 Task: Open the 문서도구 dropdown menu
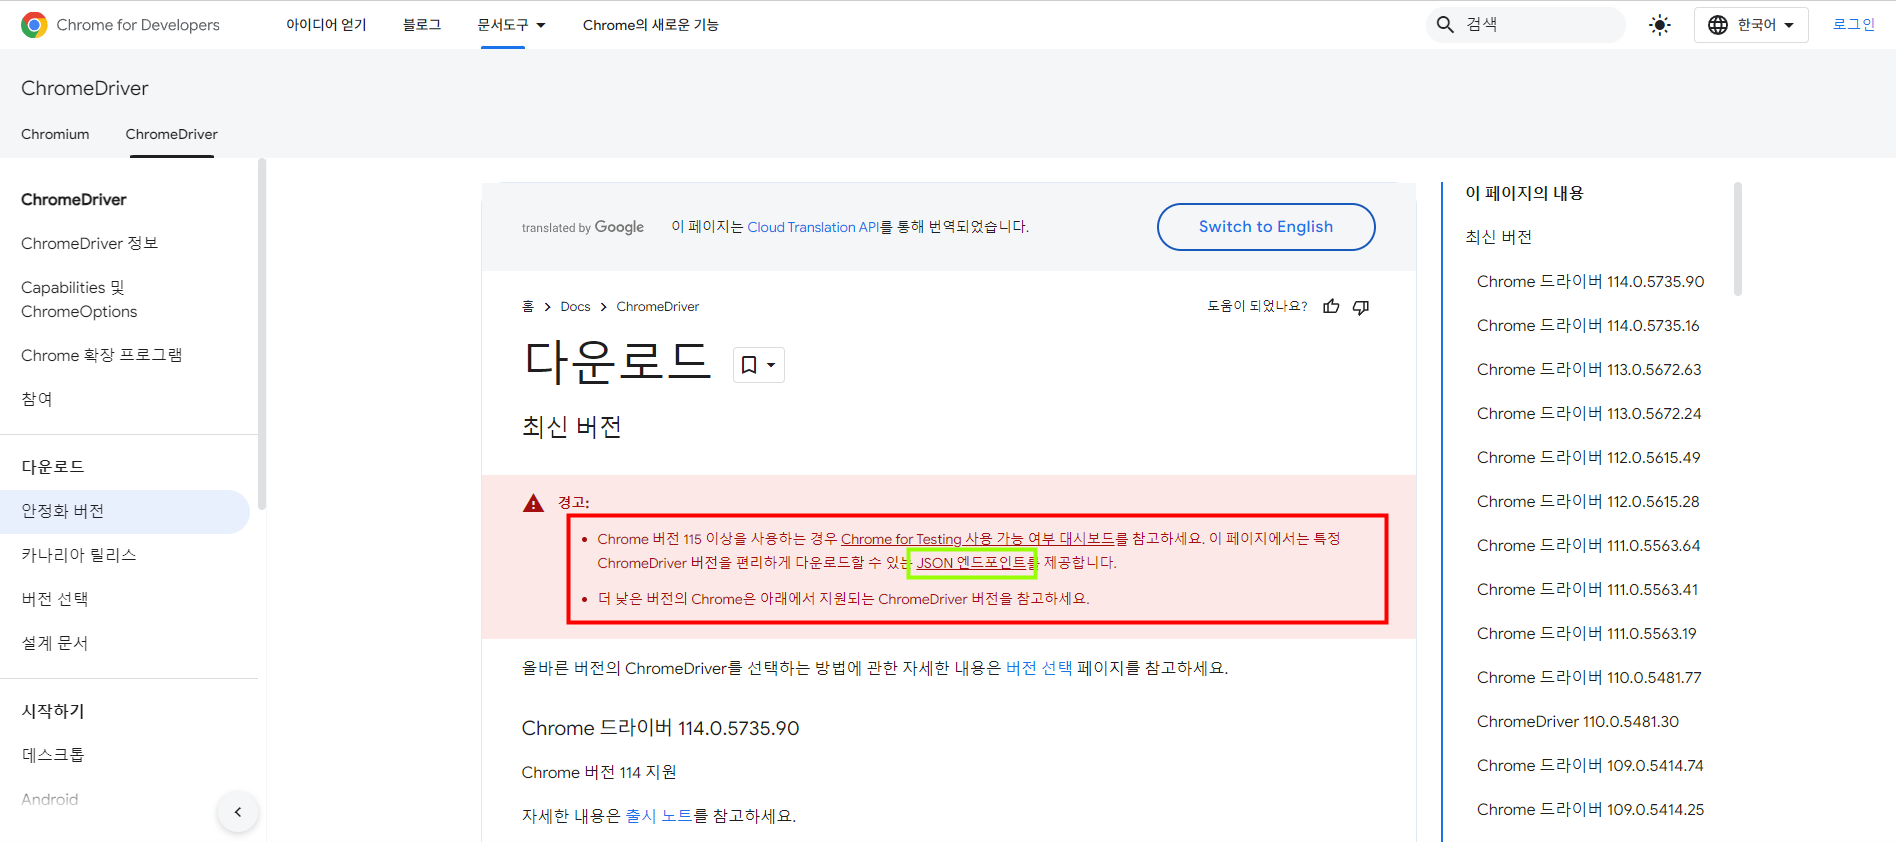[511, 25]
